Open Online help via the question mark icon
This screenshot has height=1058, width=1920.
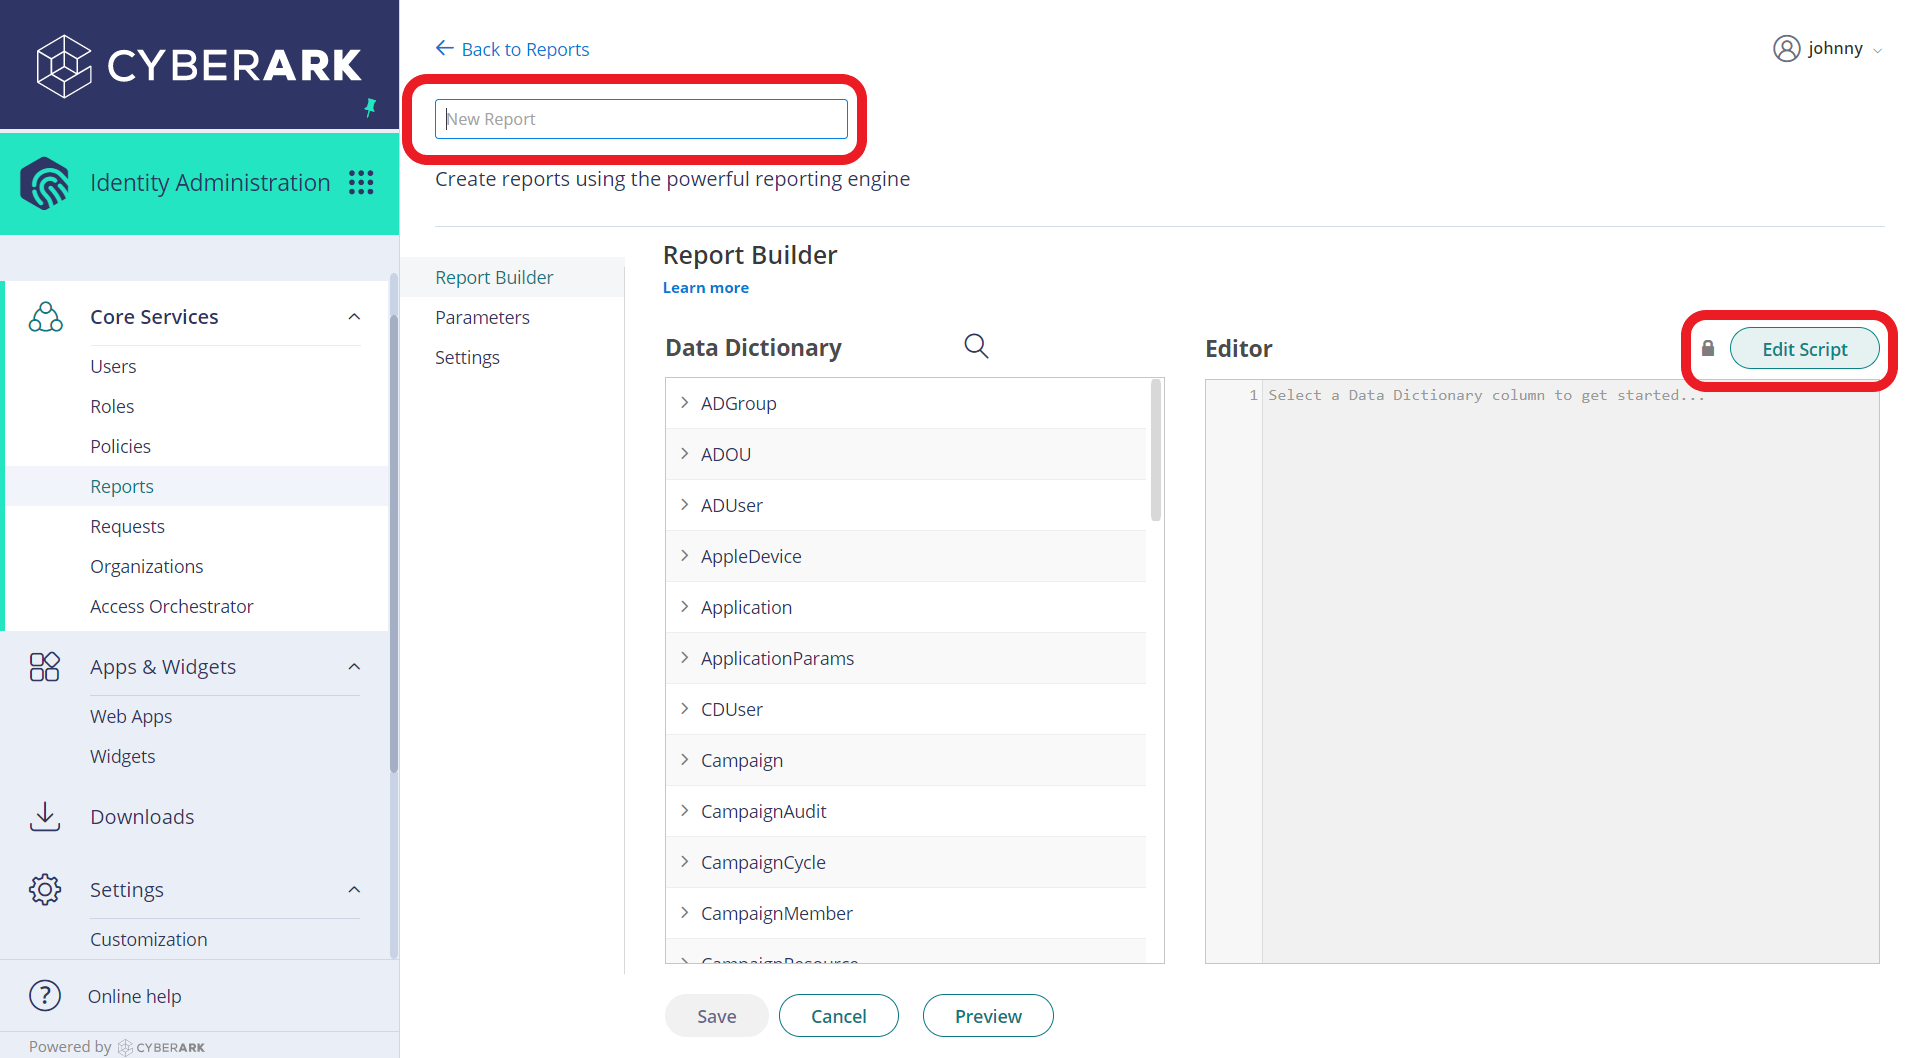click(x=45, y=995)
